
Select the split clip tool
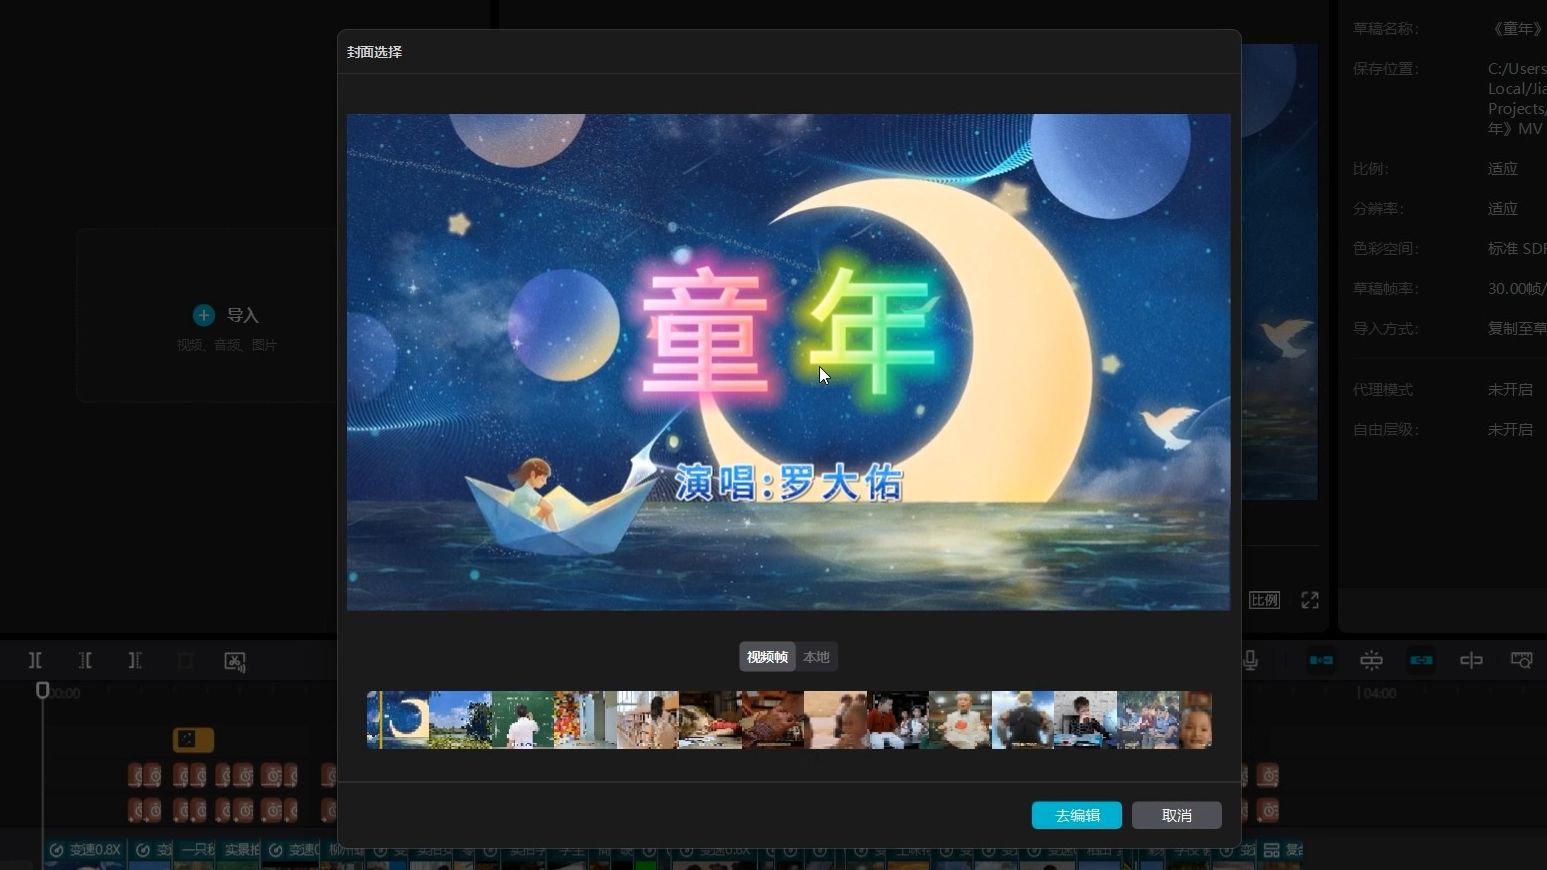[x=35, y=660]
